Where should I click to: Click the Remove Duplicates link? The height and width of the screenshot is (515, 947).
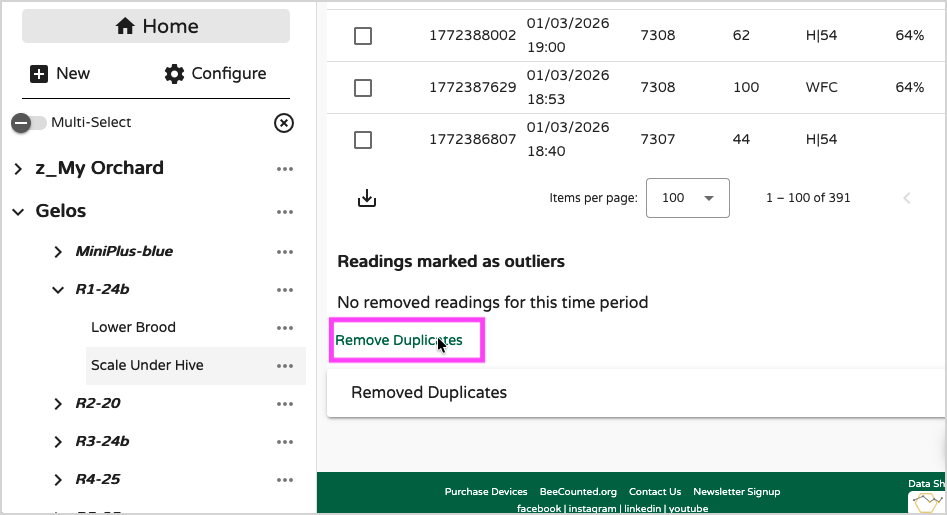[x=399, y=341]
